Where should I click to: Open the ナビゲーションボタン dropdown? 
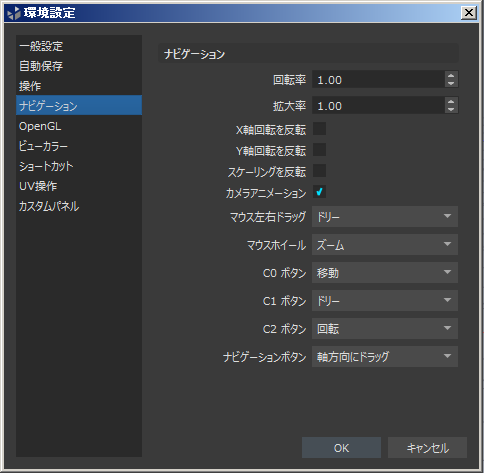coord(385,357)
